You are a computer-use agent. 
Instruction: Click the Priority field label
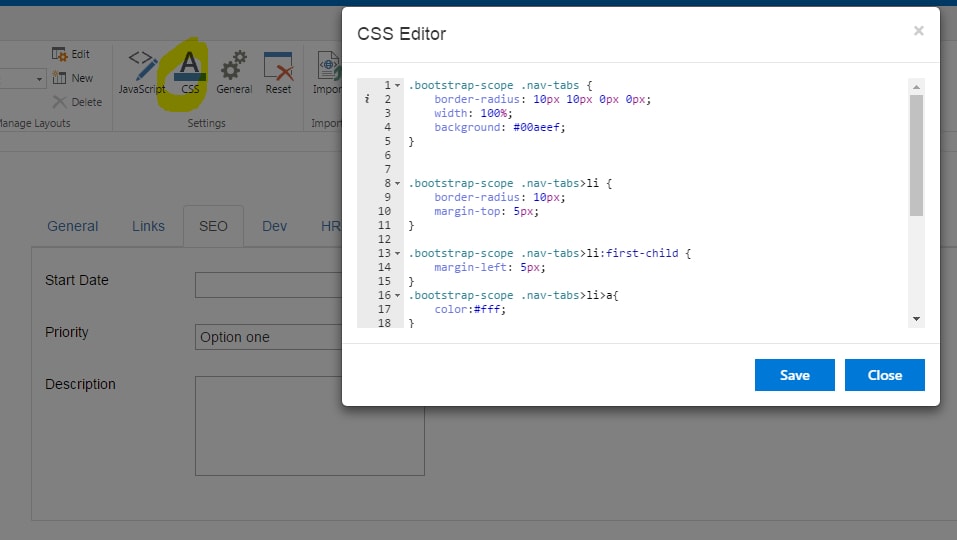tap(67, 333)
